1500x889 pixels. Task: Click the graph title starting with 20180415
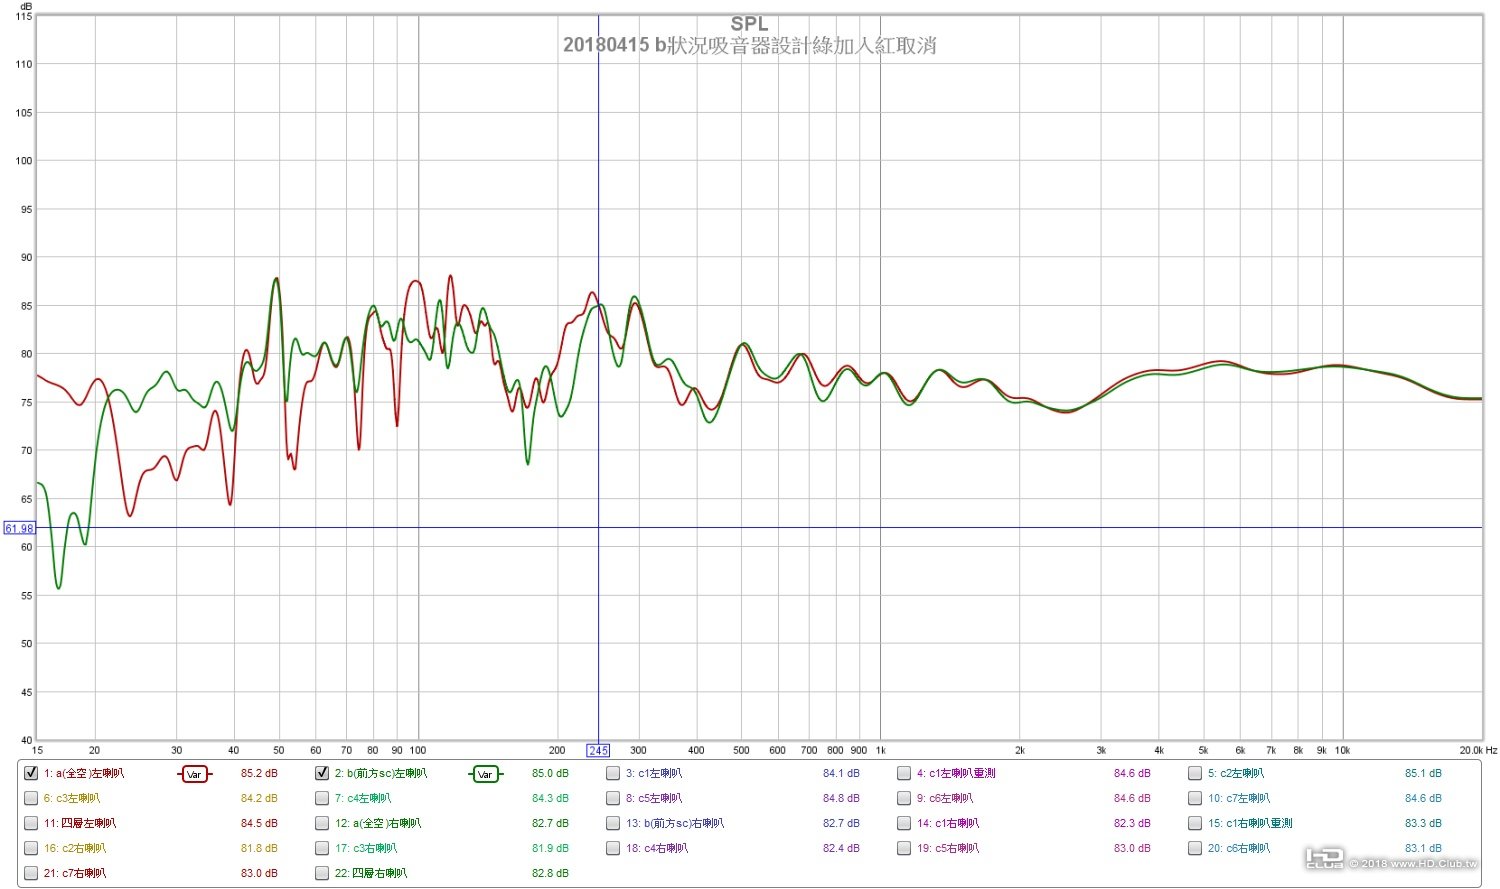point(749,45)
